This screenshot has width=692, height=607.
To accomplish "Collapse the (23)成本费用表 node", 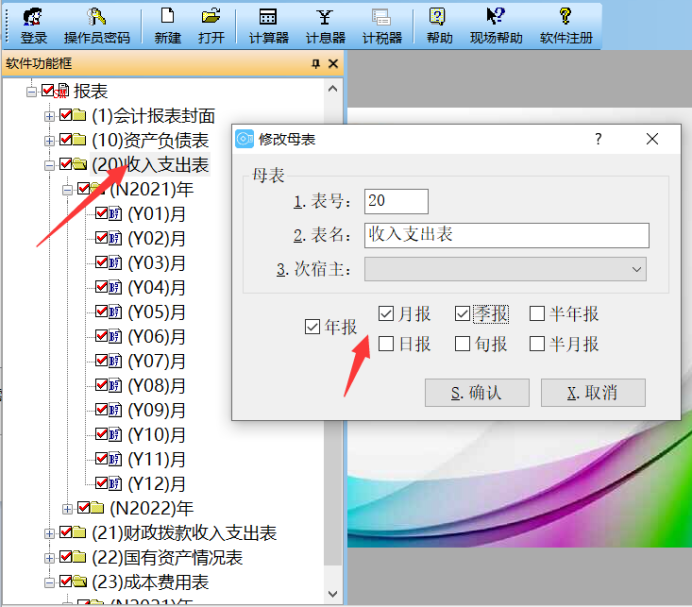I will coord(49,583).
